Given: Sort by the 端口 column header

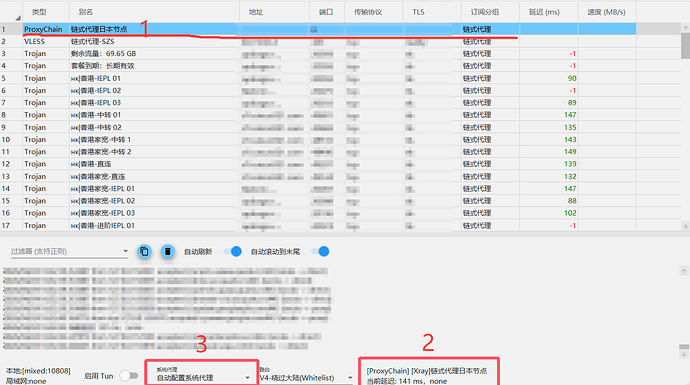Looking at the screenshot, I should click(327, 12).
